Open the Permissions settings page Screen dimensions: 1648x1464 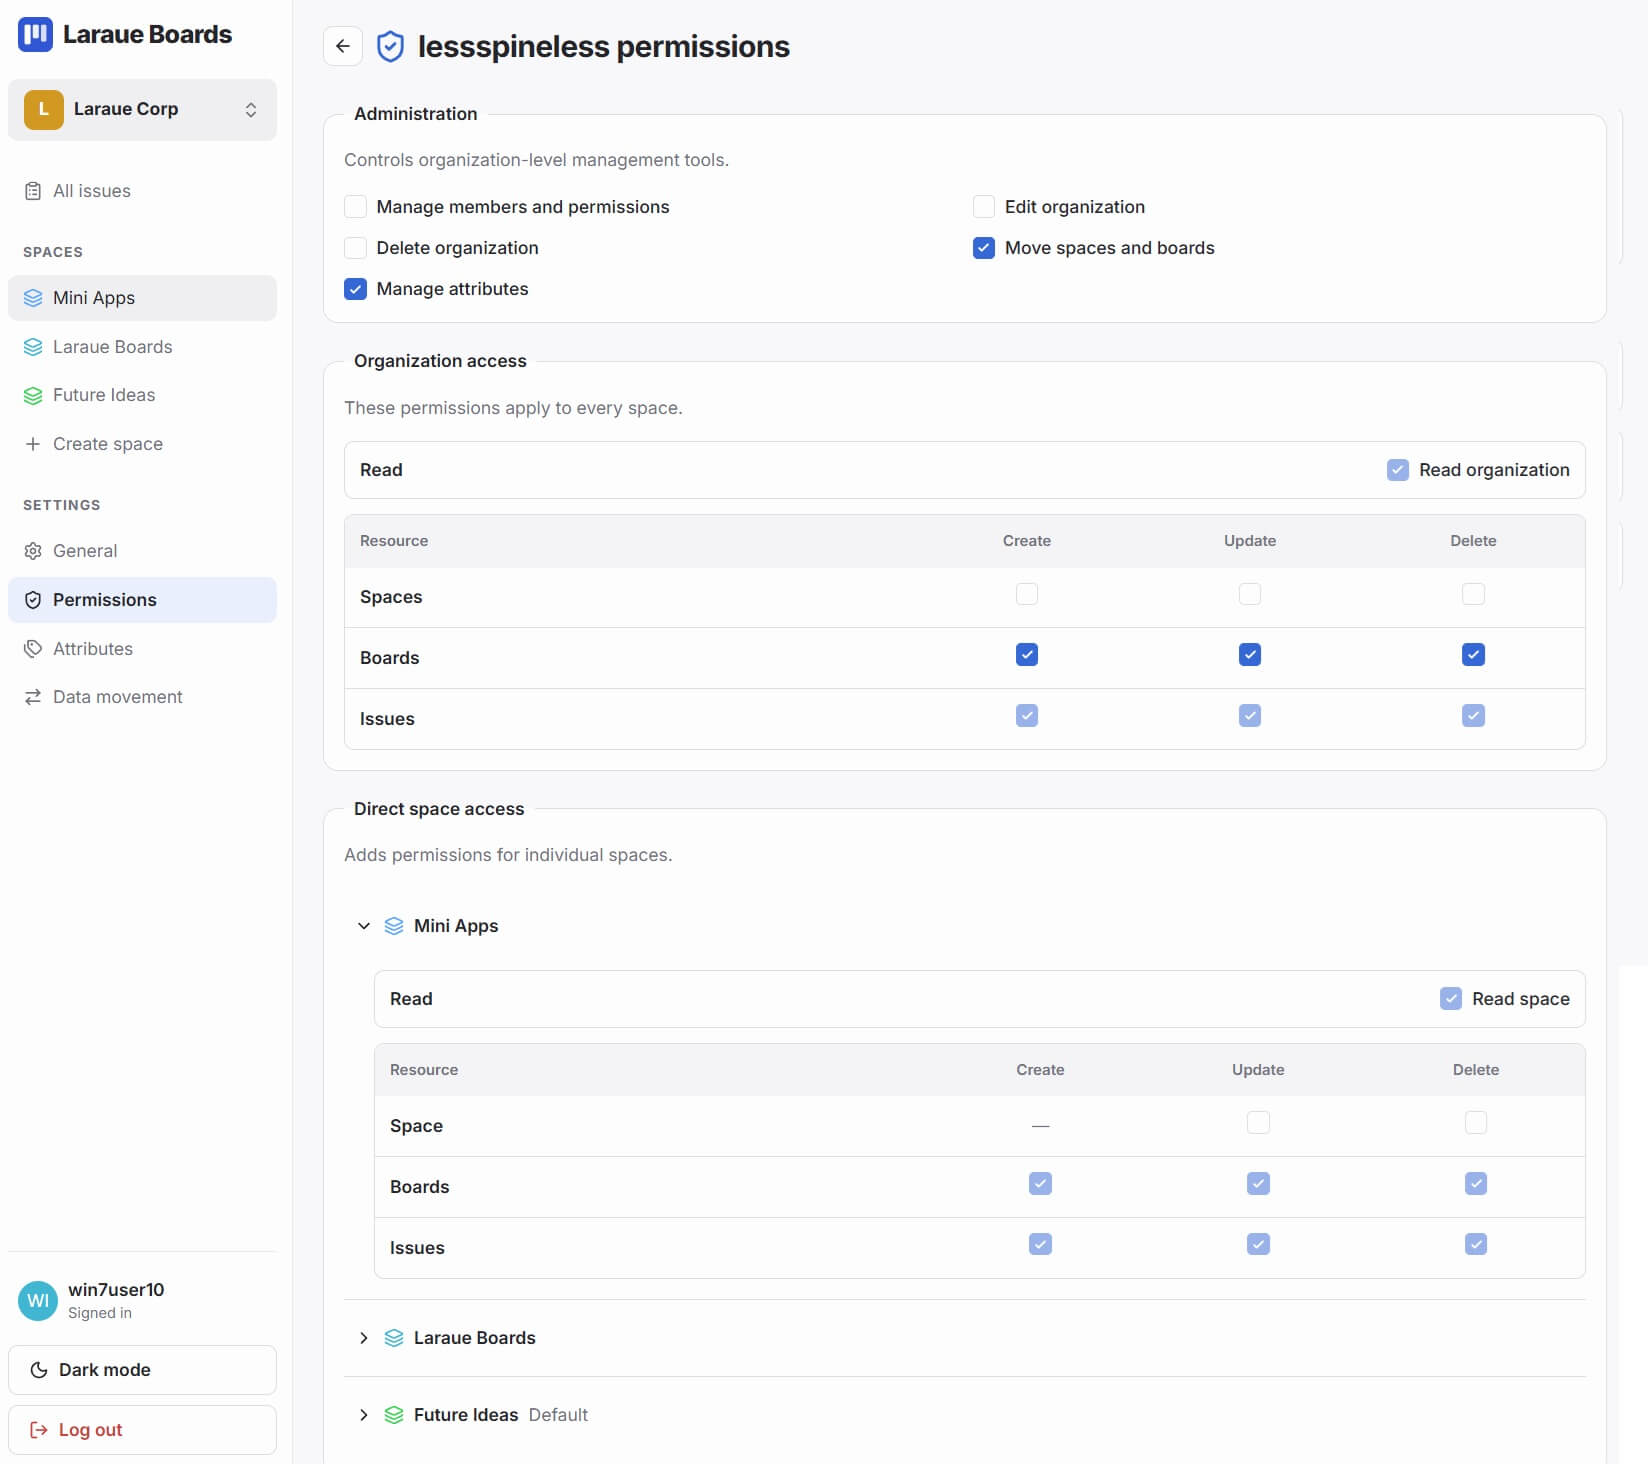point(142,600)
